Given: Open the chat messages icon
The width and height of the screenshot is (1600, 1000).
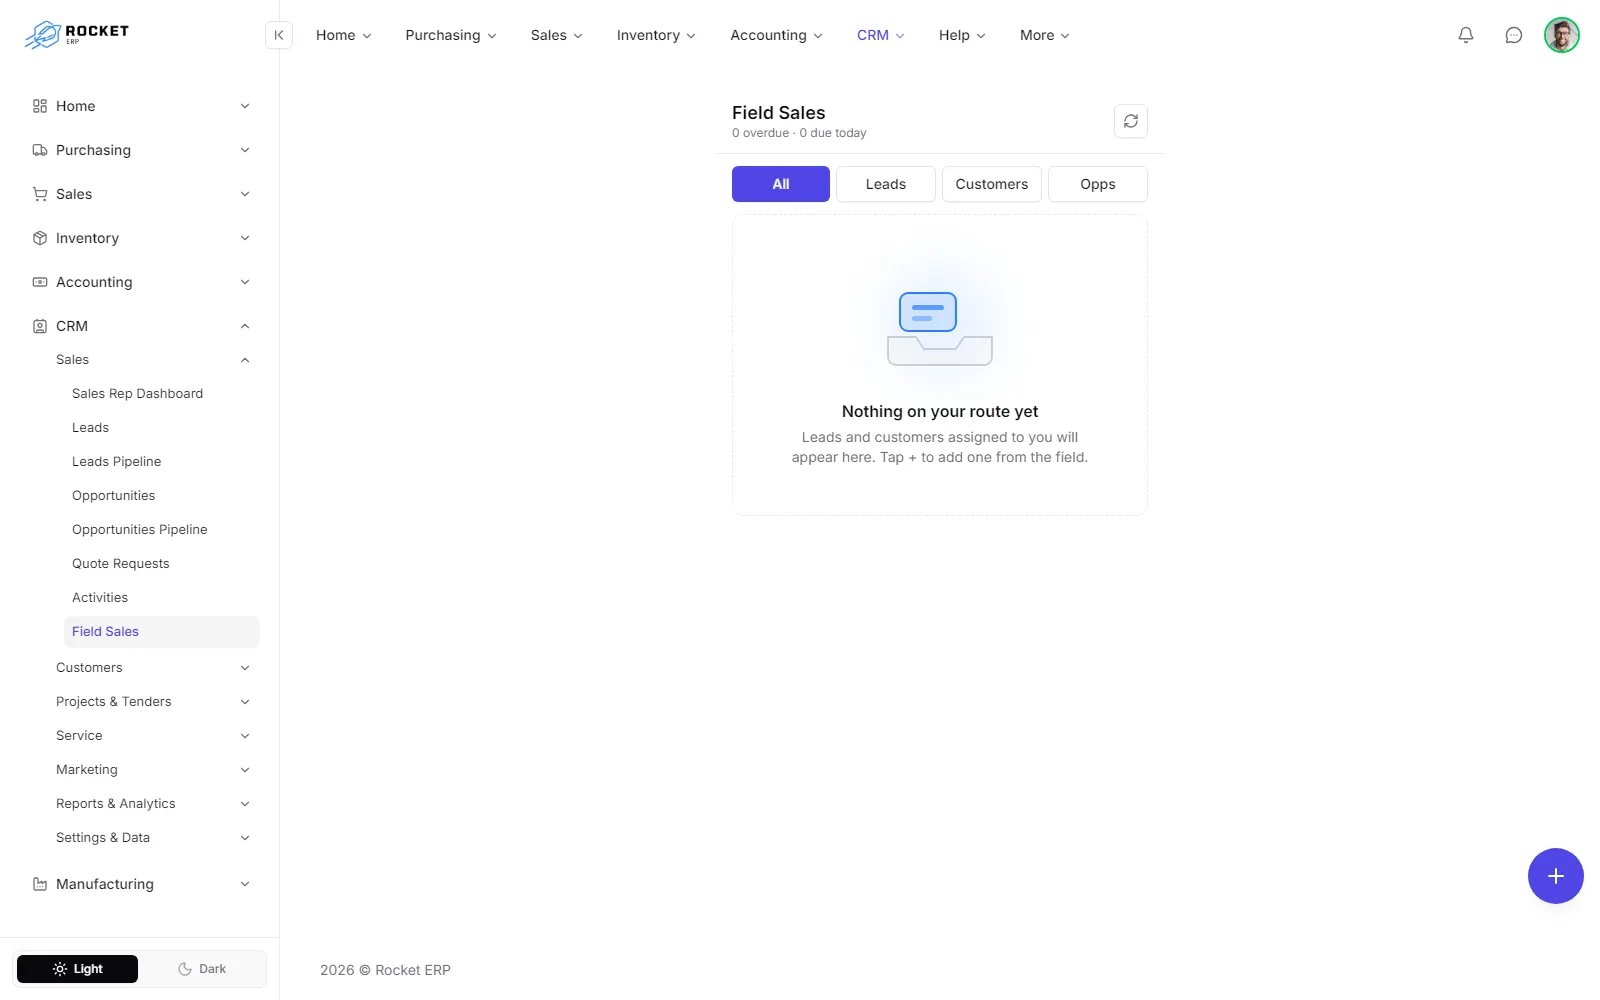Looking at the screenshot, I should [1514, 35].
